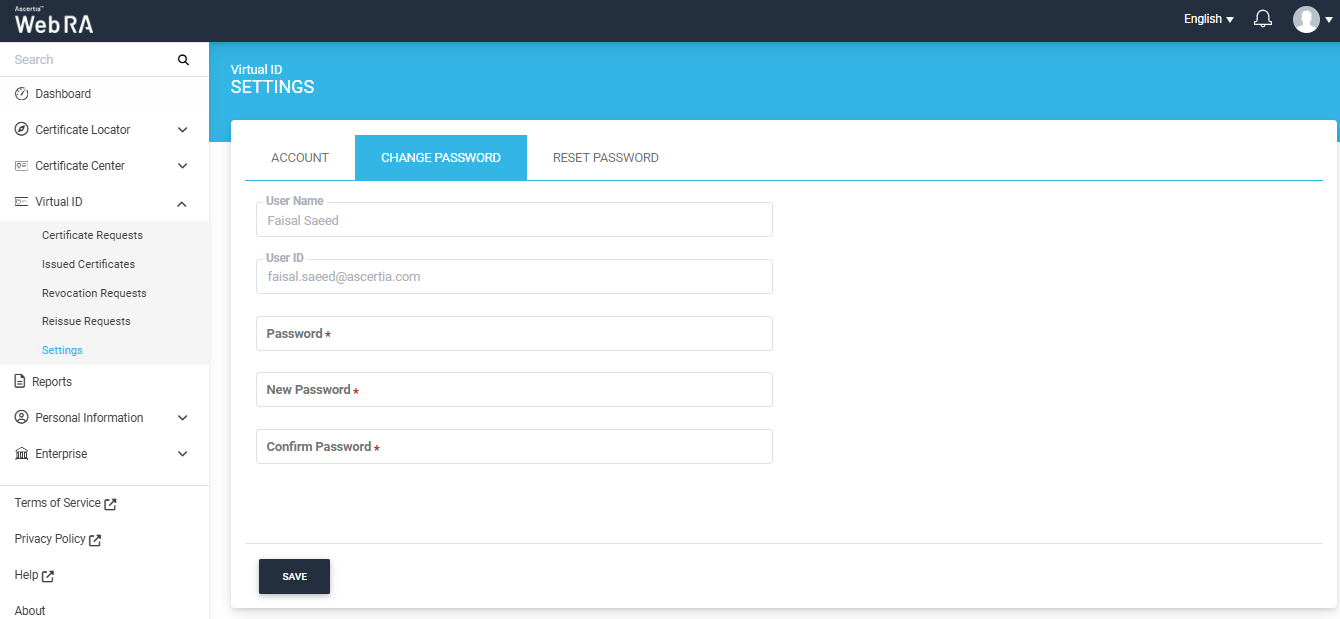
Task: Expand Personal Information chevron
Action: (x=182, y=418)
